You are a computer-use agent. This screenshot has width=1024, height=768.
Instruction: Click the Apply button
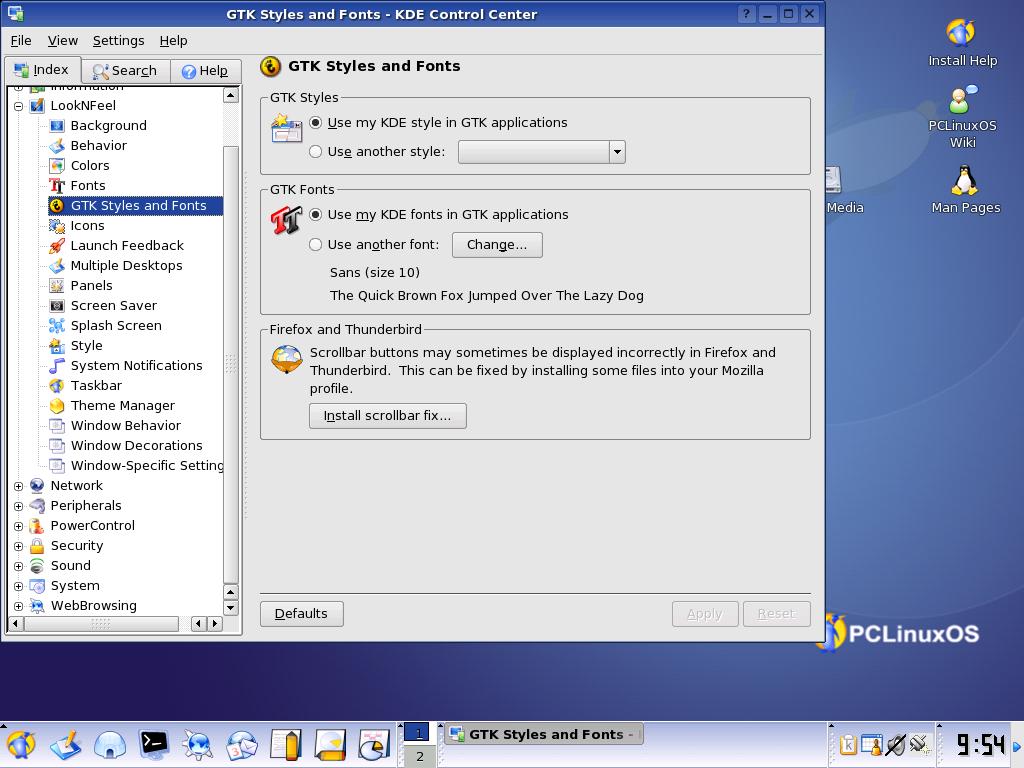point(705,614)
